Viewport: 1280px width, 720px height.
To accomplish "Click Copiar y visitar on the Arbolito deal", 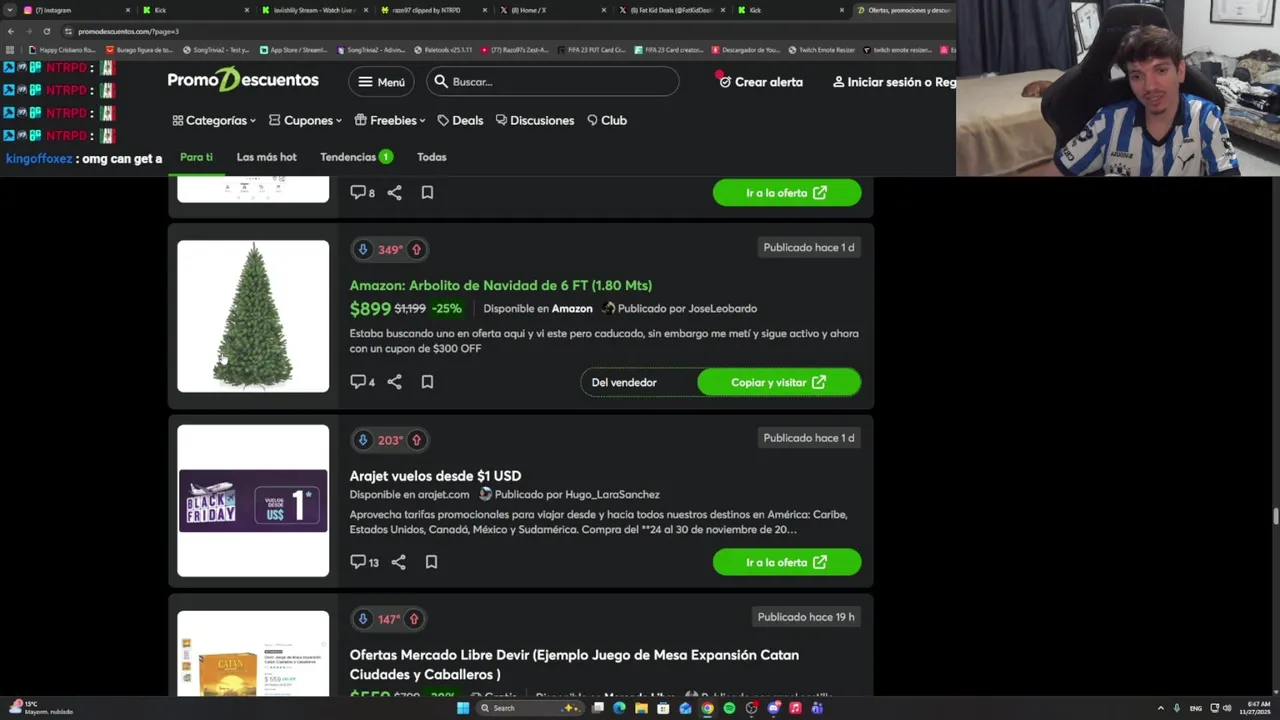I will (x=779, y=382).
